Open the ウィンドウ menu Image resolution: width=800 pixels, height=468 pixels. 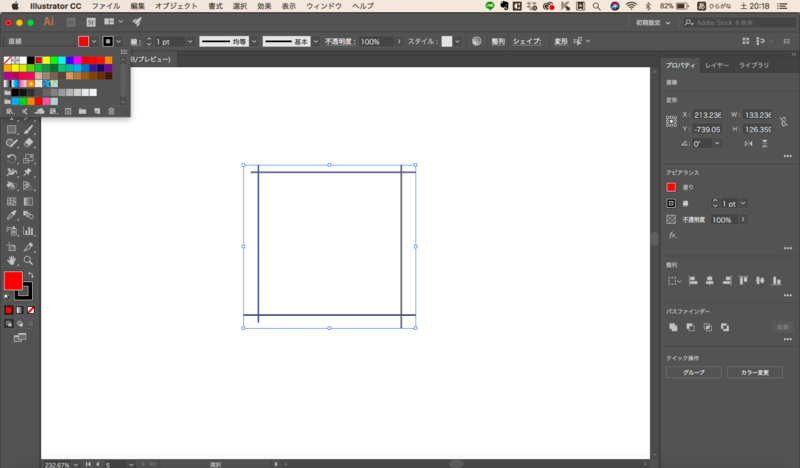pyautogui.click(x=324, y=6)
